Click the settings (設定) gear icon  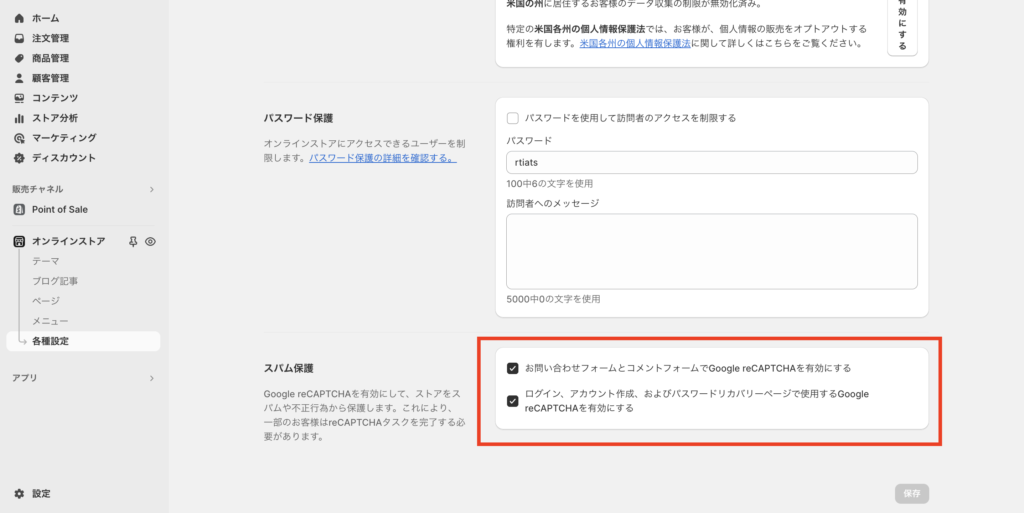[19, 494]
